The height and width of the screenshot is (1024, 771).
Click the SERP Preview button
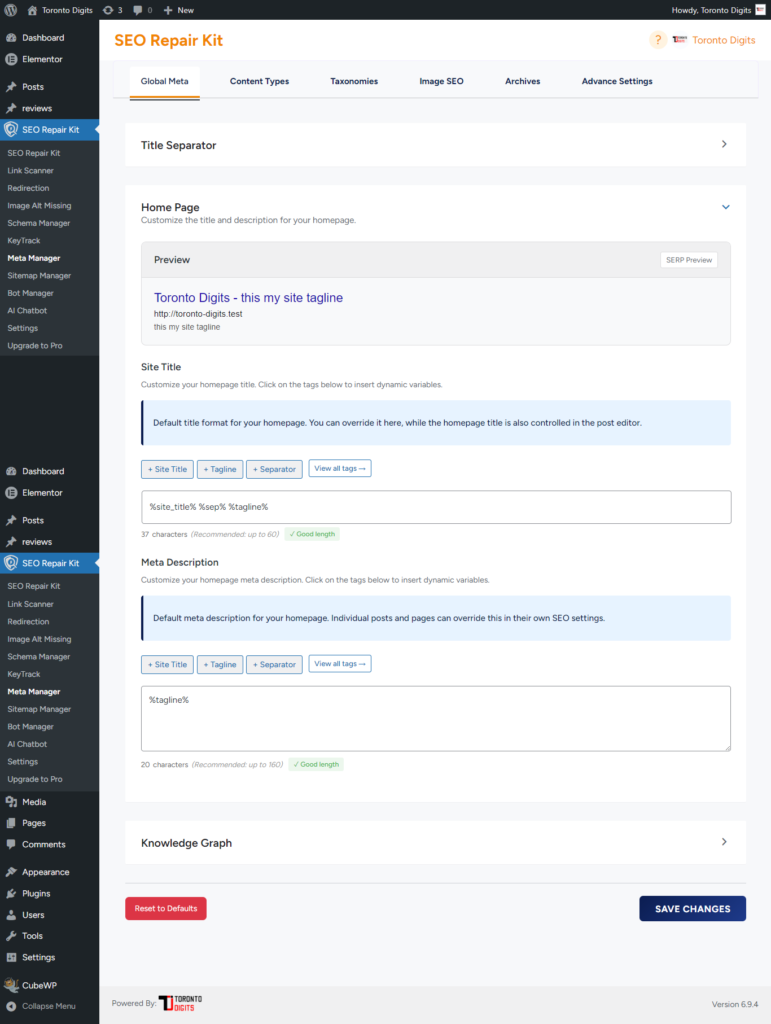pos(689,260)
